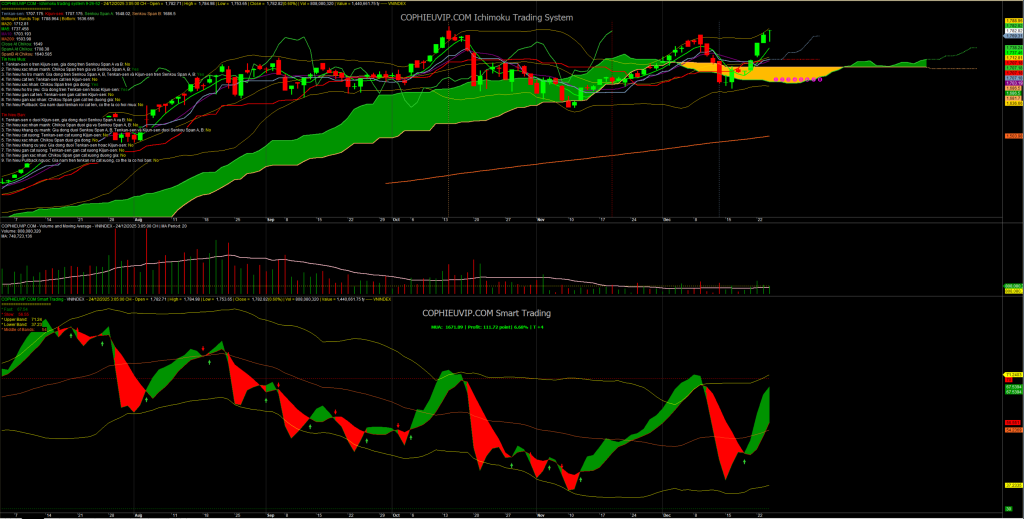Click the Sep label on date axis
Screen dimensions: 1024x519
pos(271,217)
